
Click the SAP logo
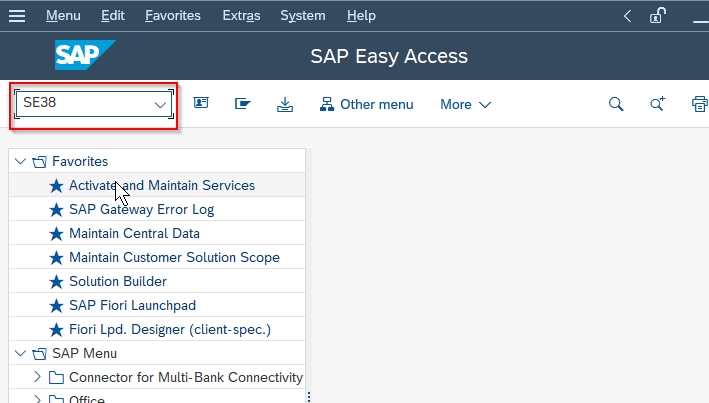tap(85, 55)
